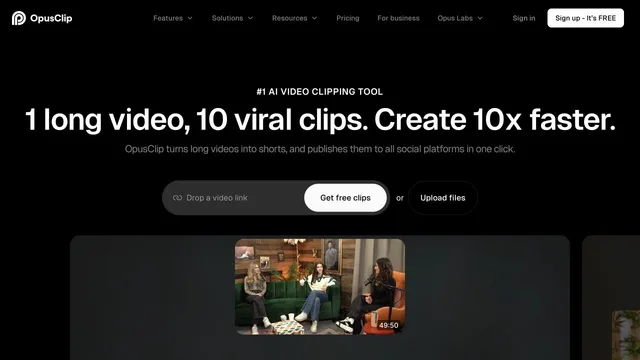Click the OpusClip logo icon
Image resolution: width=640 pixels, height=360 pixels.
click(x=19, y=18)
